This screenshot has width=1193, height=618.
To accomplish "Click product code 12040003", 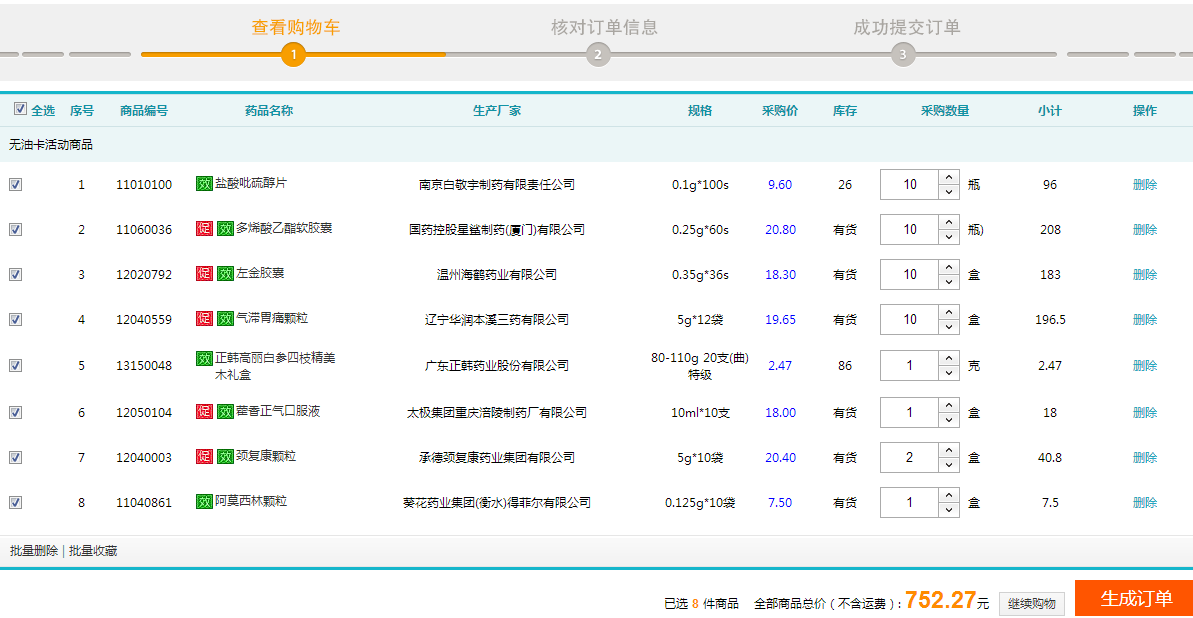I will [x=145, y=457].
